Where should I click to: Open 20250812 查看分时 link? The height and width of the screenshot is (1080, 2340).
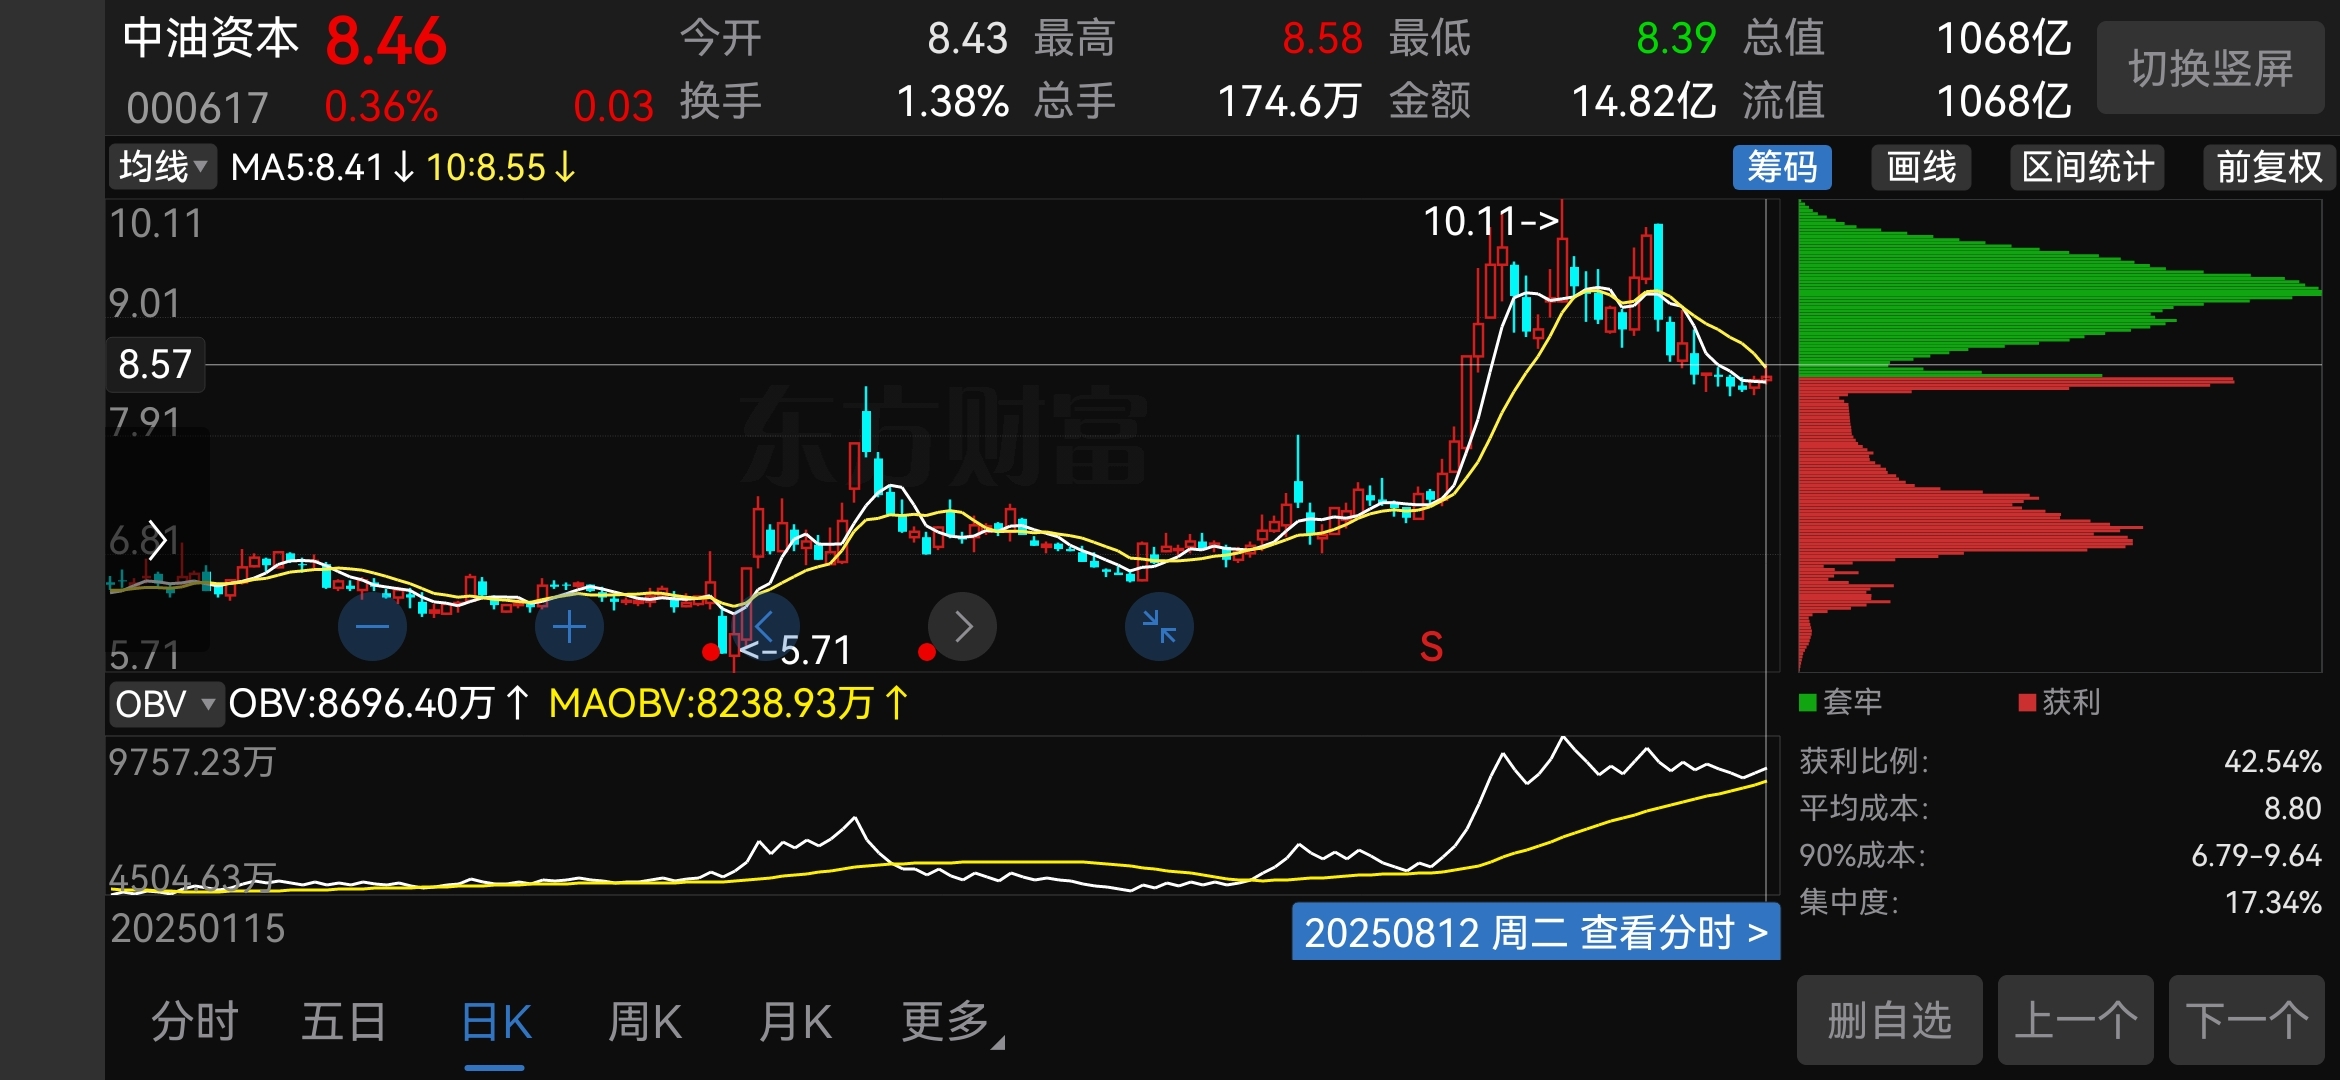coord(1536,932)
